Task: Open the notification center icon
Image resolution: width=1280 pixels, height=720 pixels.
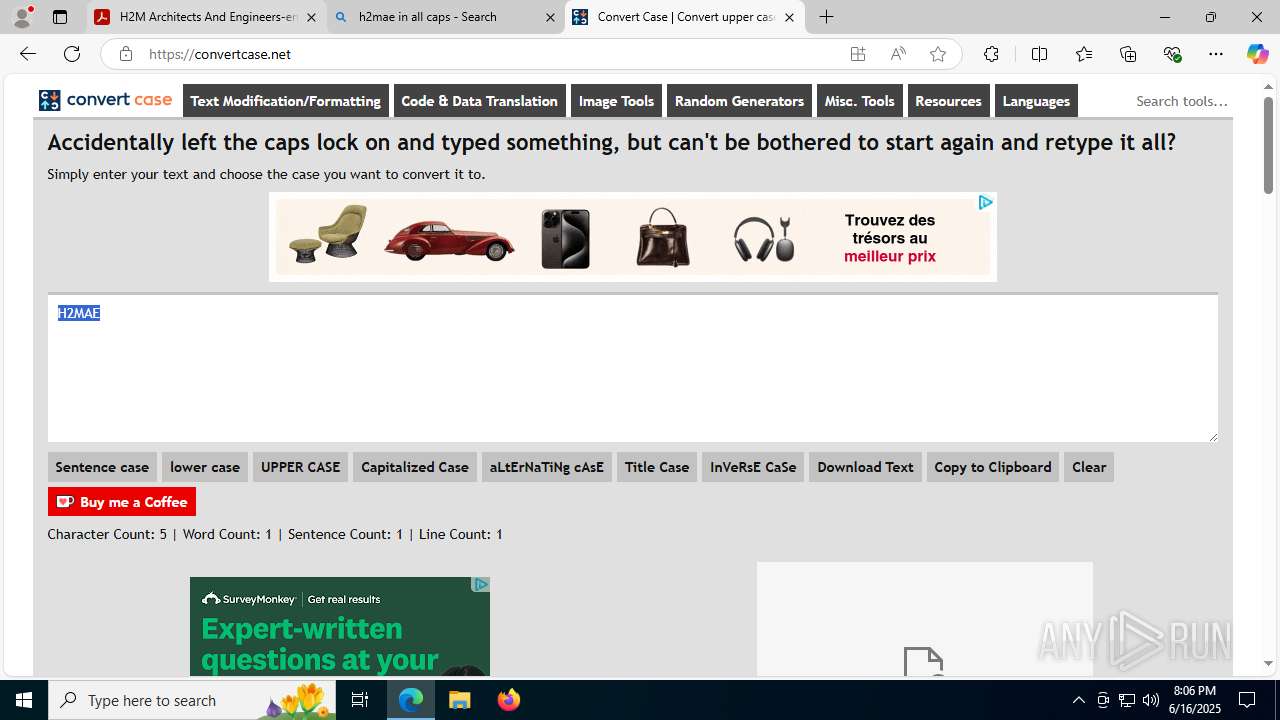Action: point(1247,700)
